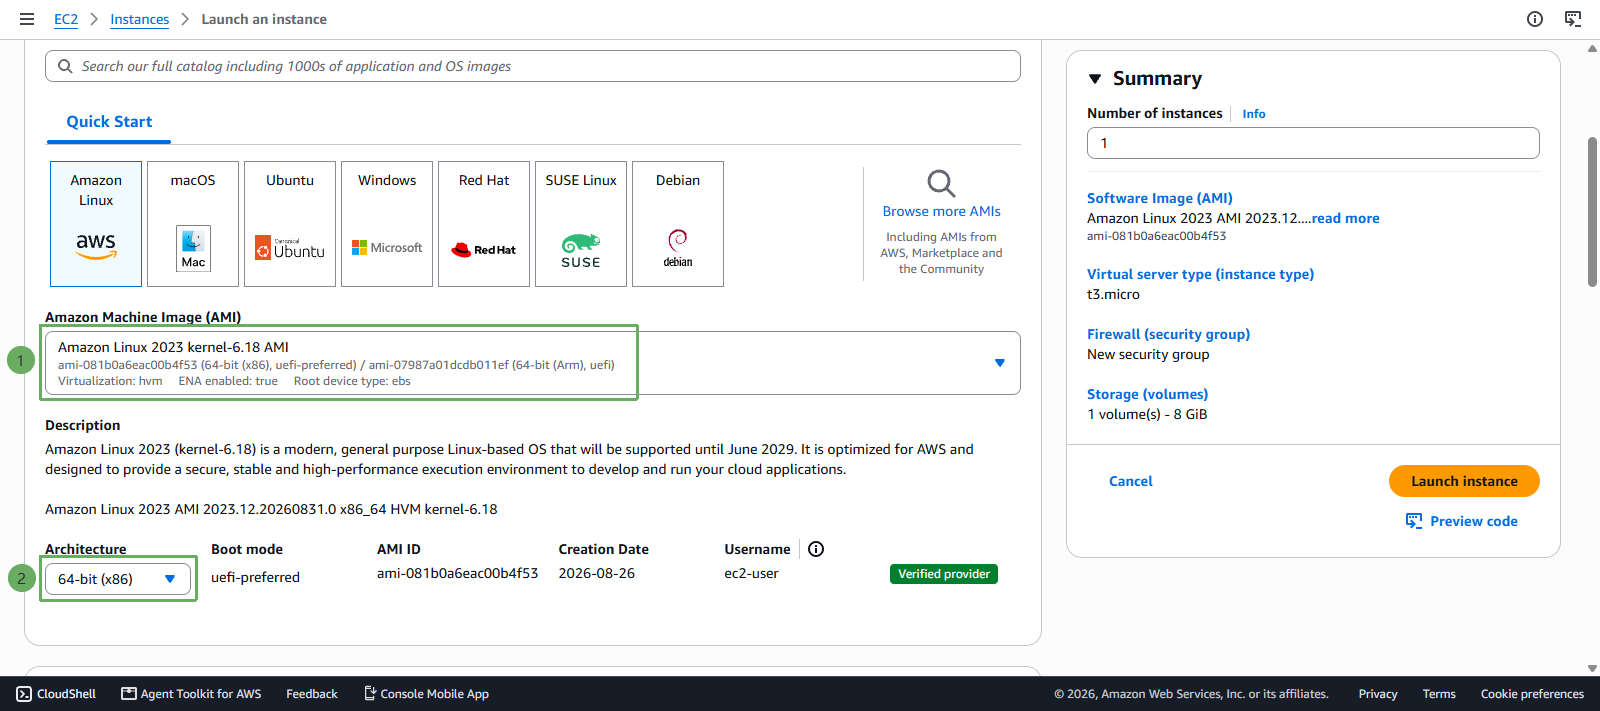The image size is (1600, 711).
Task: Open the Terms footer link
Action: point(1439,694)
